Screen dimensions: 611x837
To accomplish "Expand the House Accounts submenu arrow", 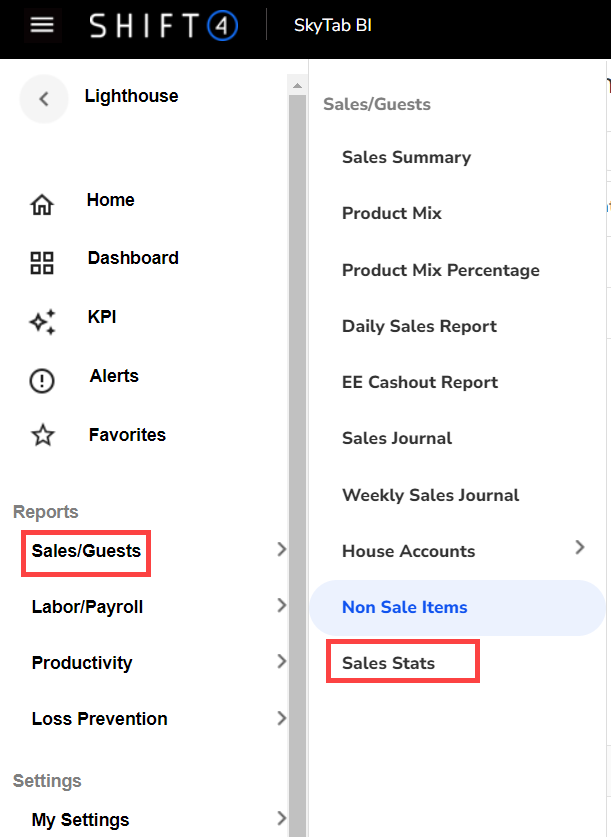I will pos(580,547).
